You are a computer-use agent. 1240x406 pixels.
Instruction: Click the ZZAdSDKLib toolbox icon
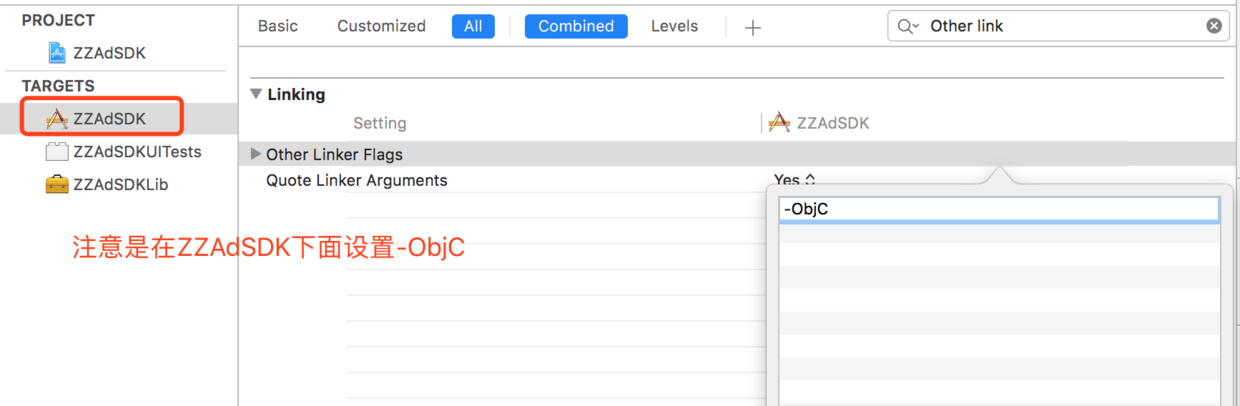[x=58, y=185]
